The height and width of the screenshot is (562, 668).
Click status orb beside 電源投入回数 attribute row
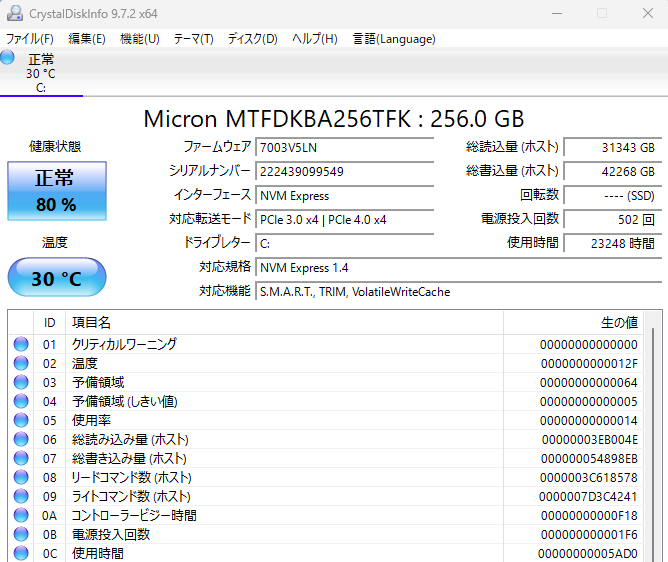point(21,534)
